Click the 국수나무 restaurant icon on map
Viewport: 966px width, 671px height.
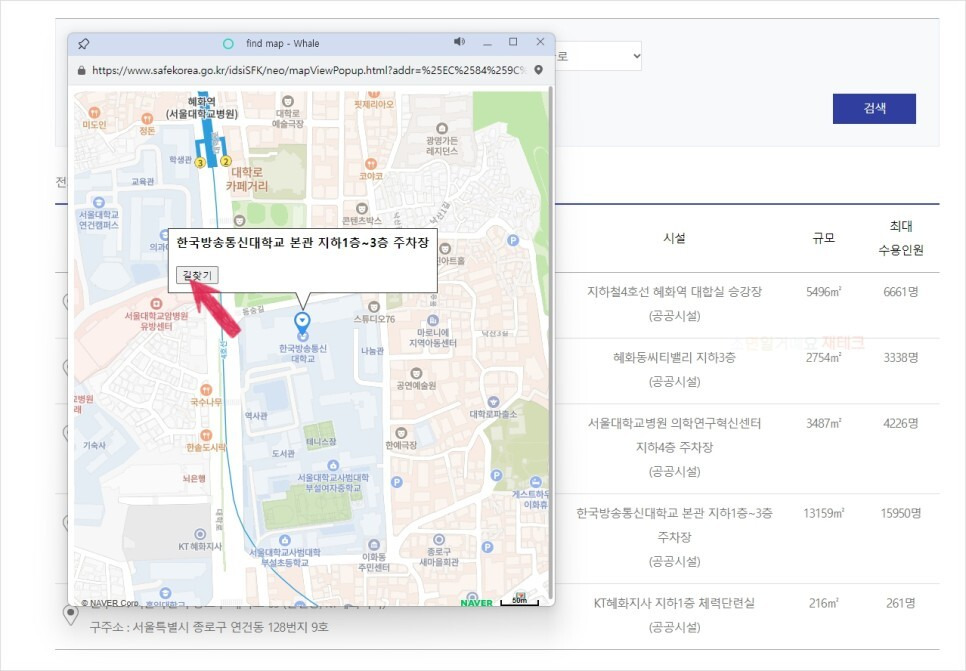206,390
